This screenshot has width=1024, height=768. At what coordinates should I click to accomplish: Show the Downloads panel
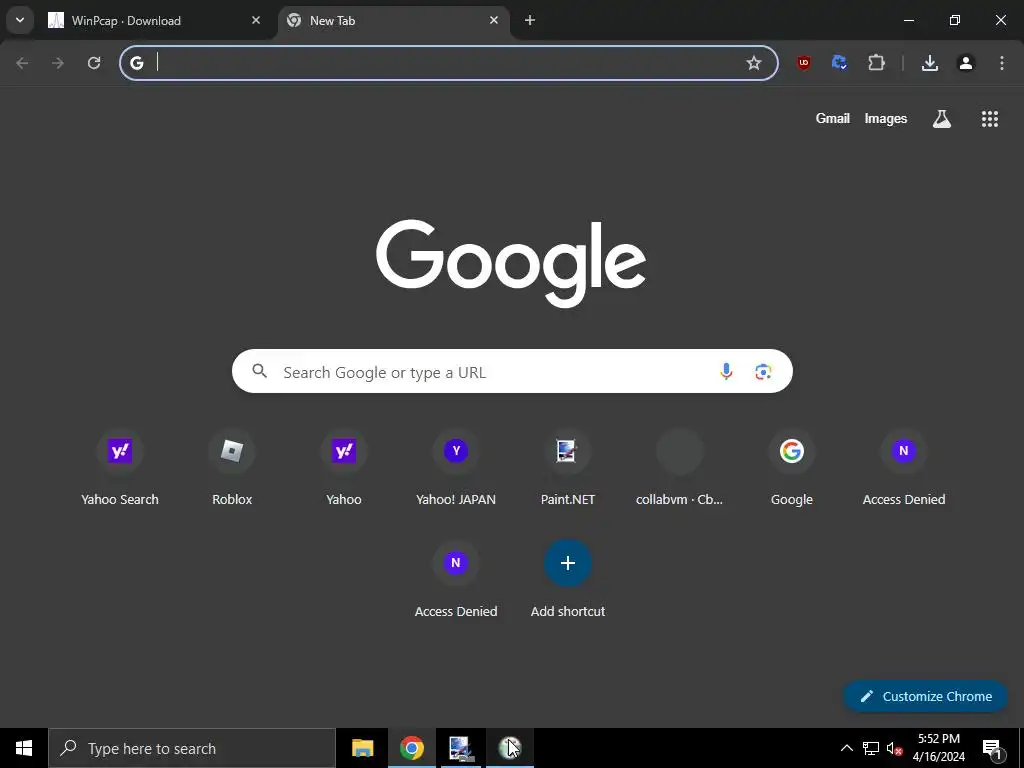click(x=930, y=63)
